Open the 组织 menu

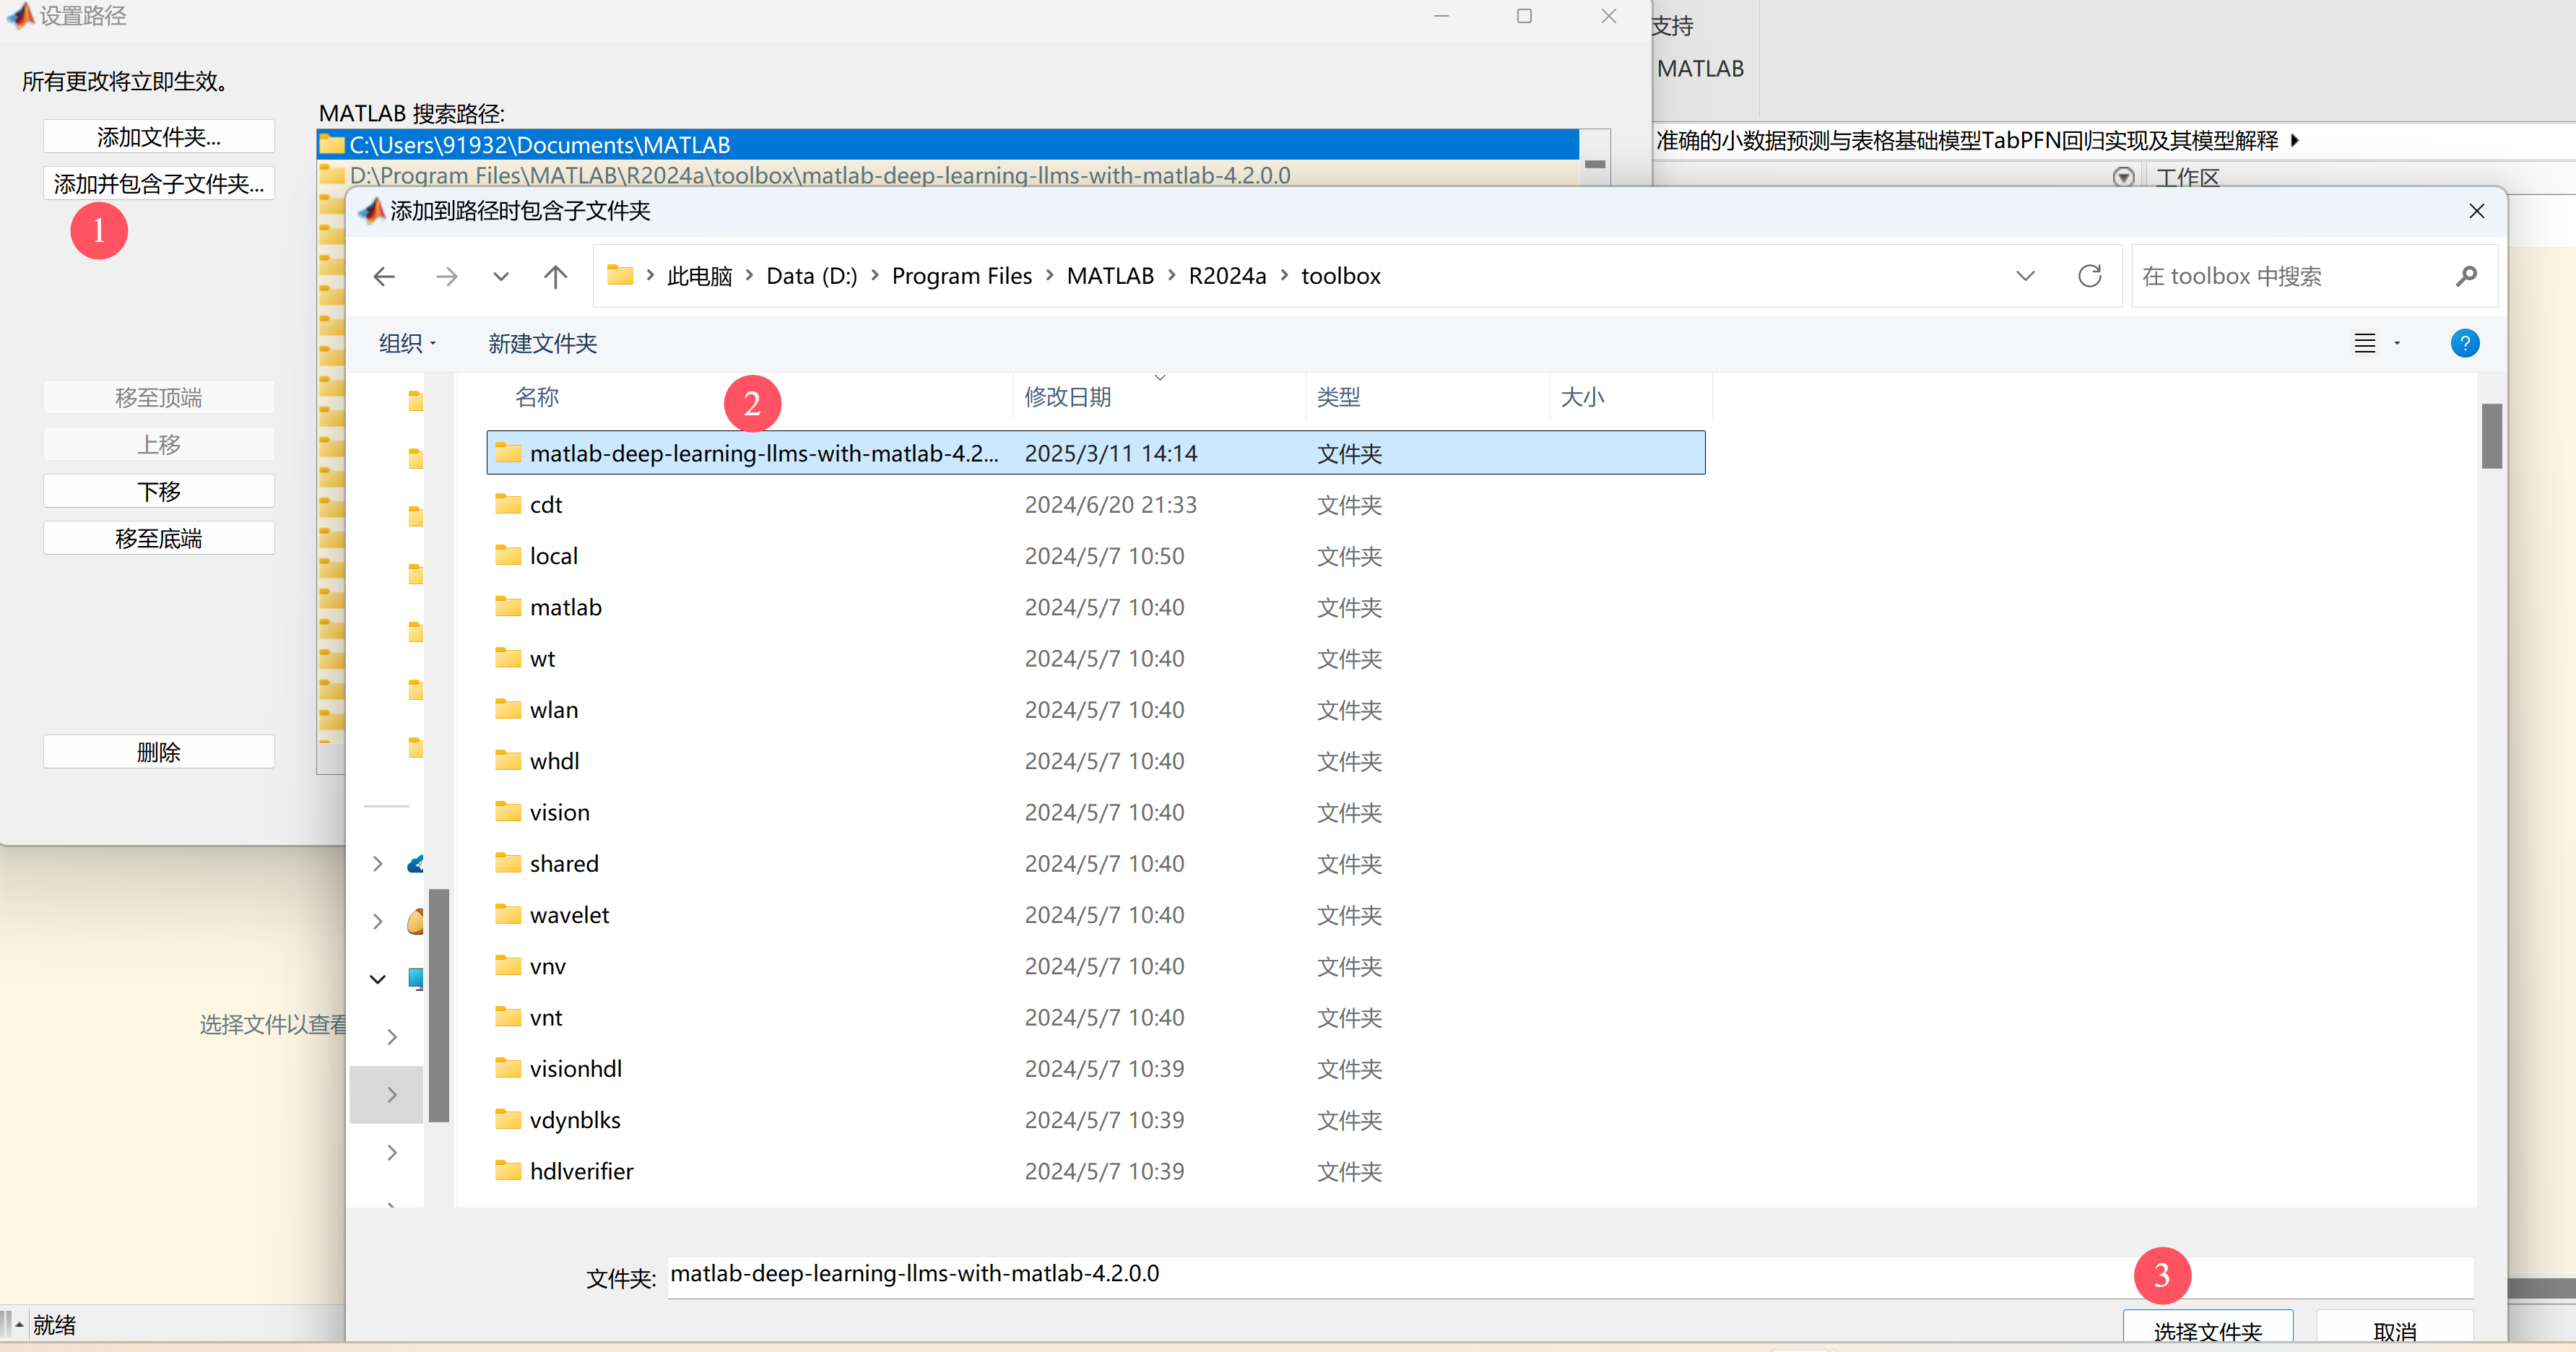(408, 343)
